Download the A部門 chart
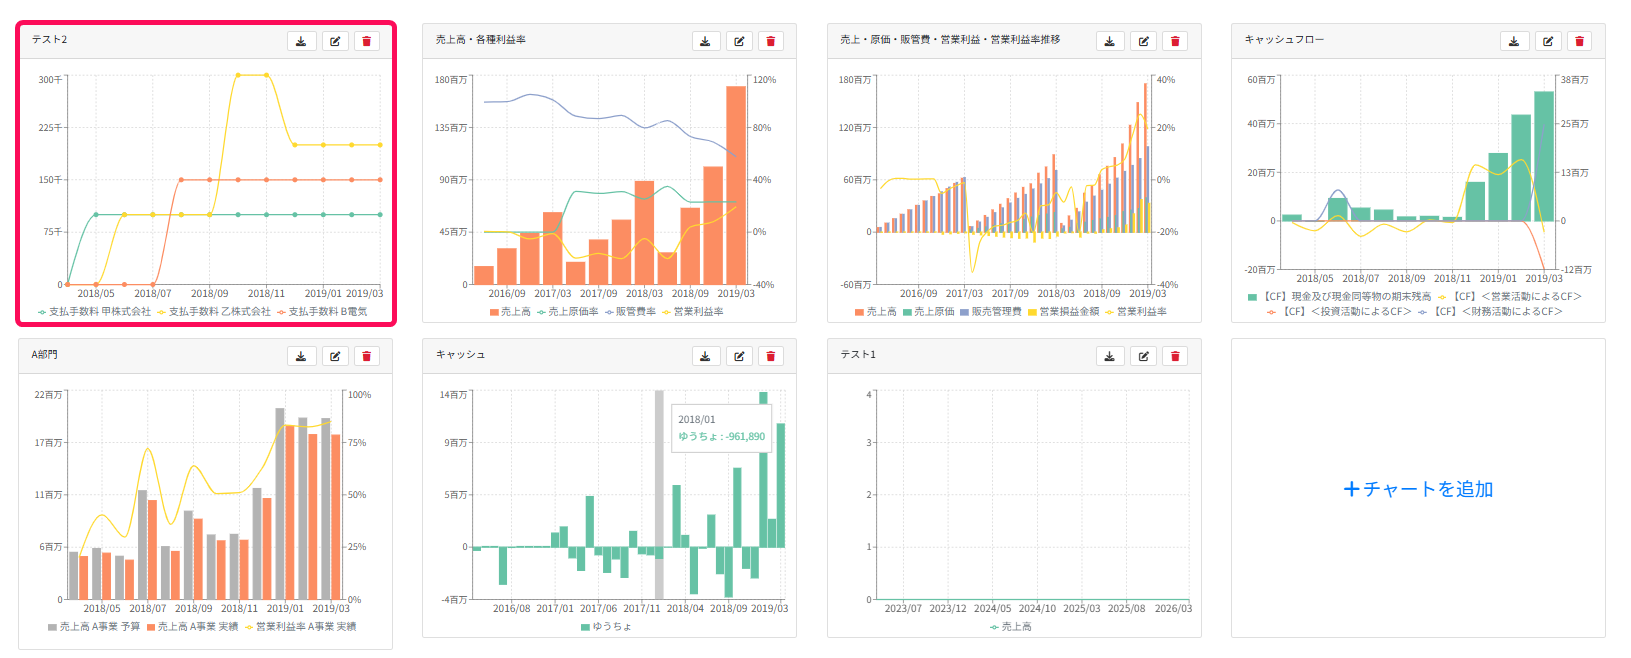Viewport: 1631px width, 658px height. (301, 356)
